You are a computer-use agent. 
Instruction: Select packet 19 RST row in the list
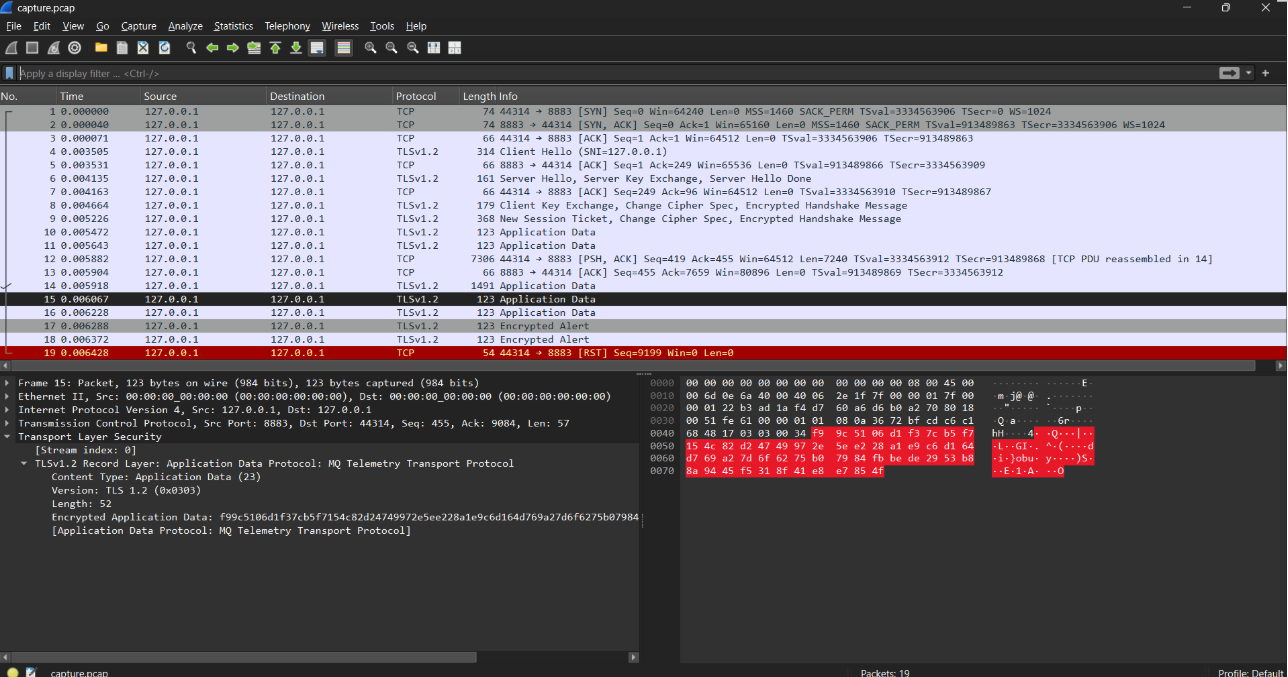tap(643, 353)
